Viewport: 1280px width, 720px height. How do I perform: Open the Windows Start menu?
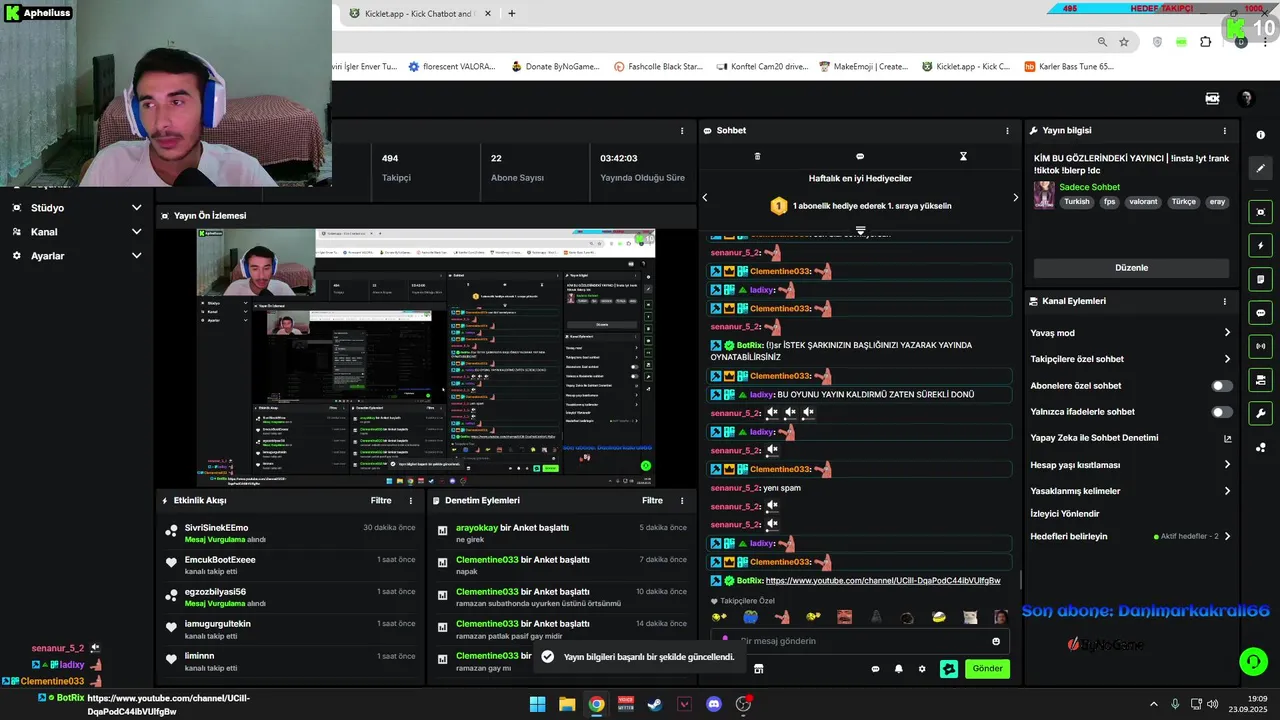(537, 704)
